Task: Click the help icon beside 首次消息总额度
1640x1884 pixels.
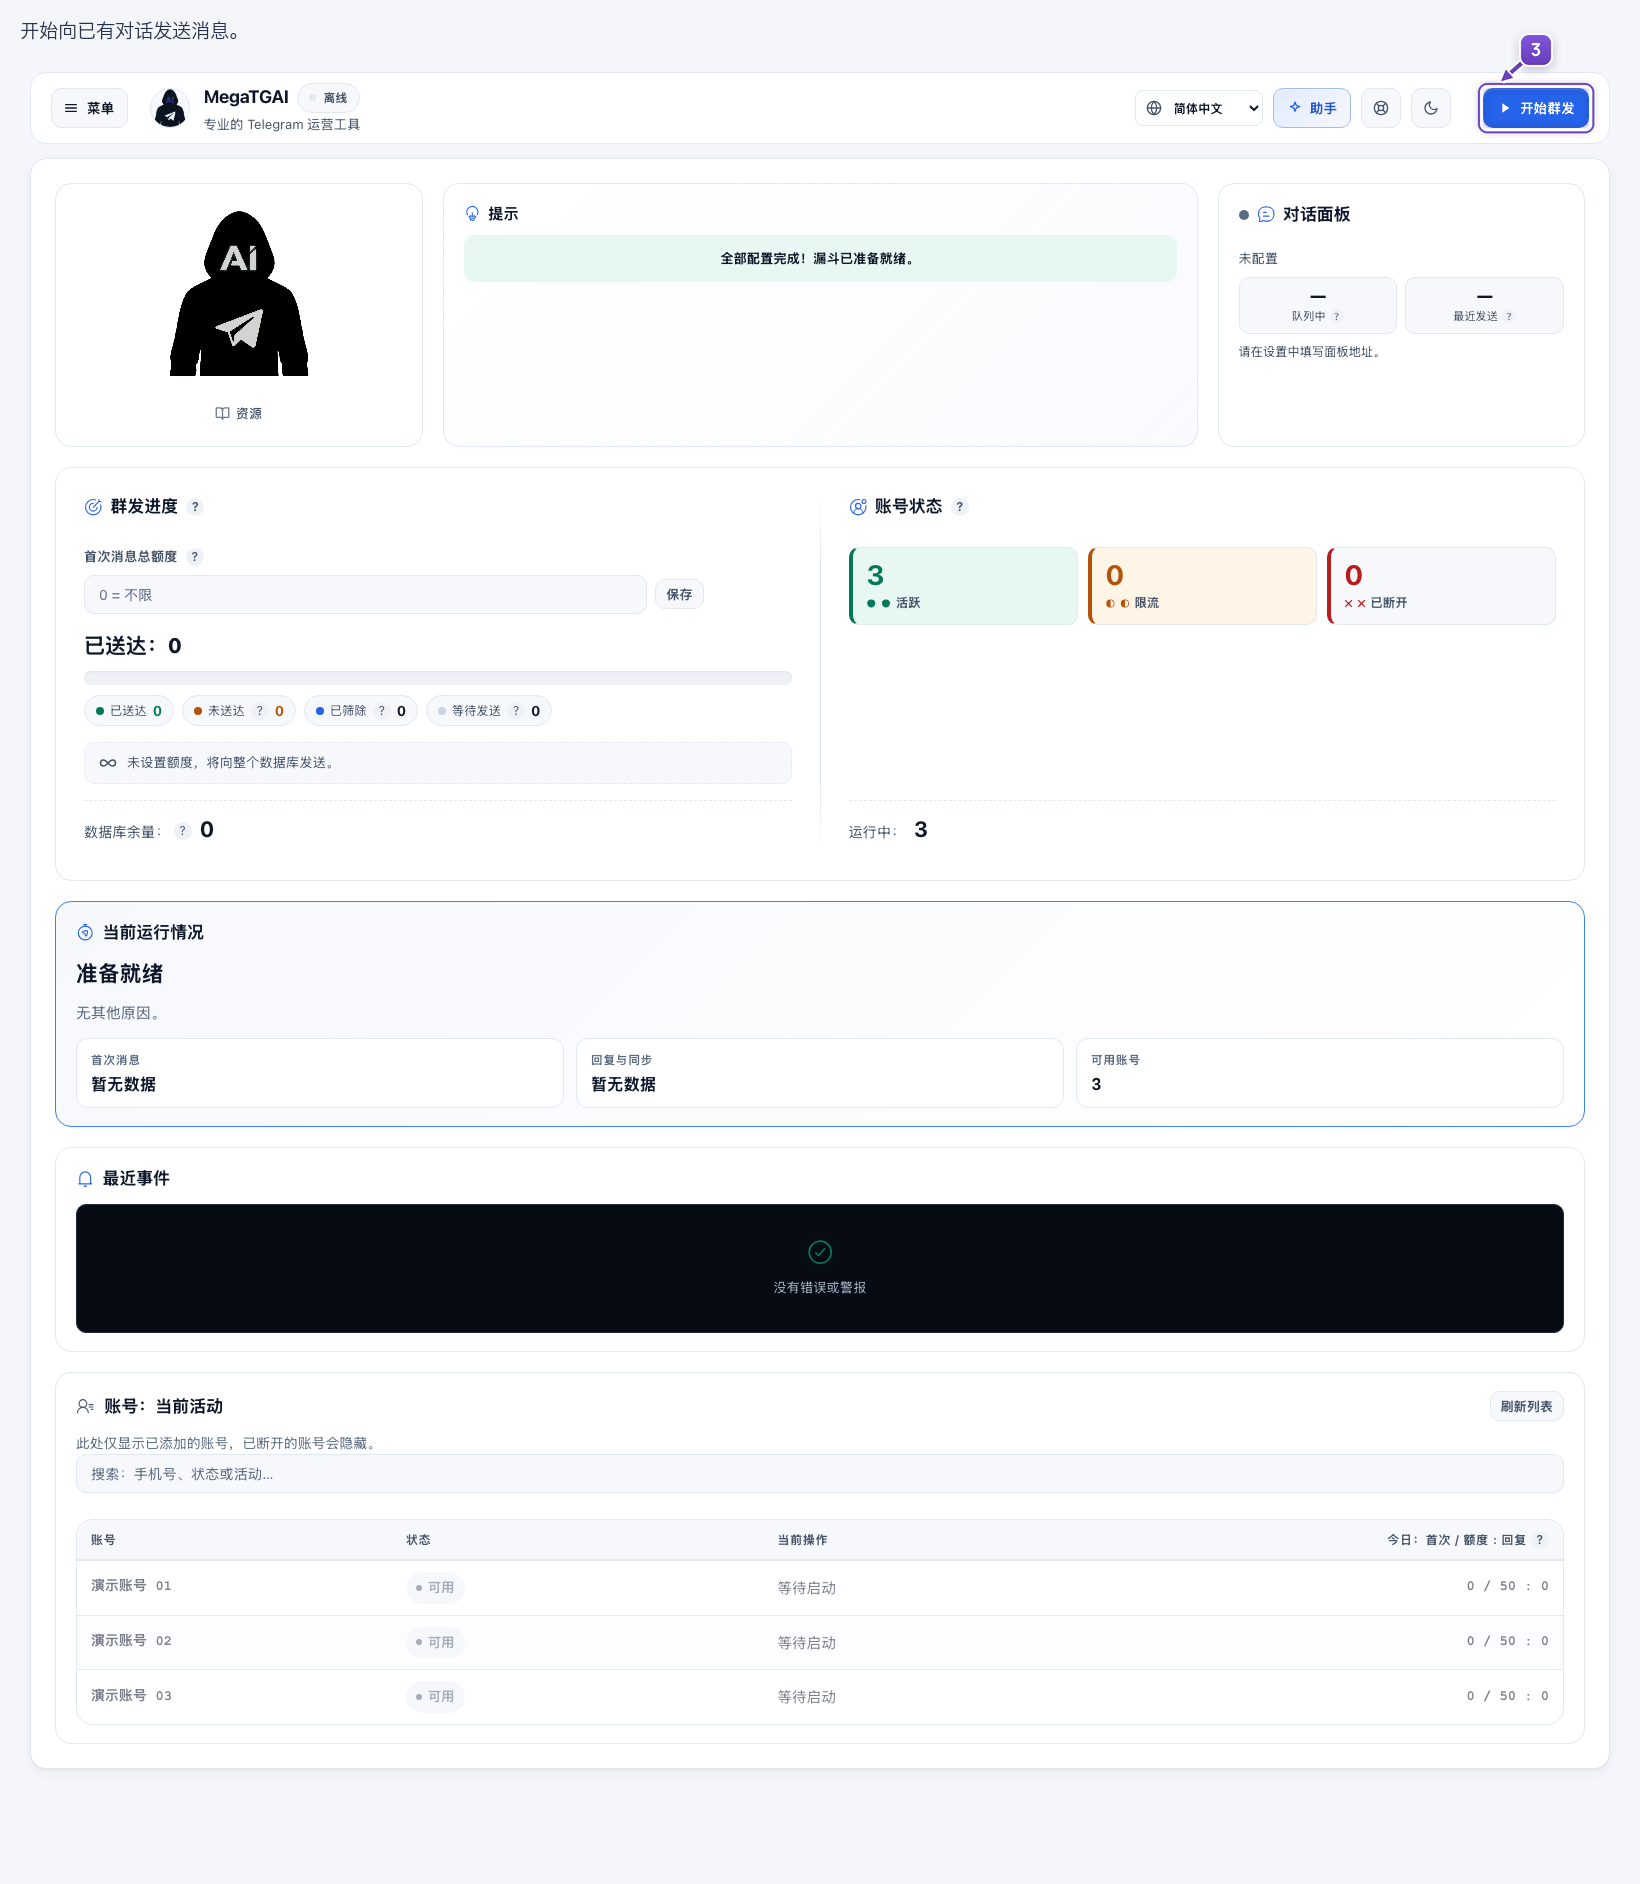Action: pyautogui.click(x=195, y=557)
